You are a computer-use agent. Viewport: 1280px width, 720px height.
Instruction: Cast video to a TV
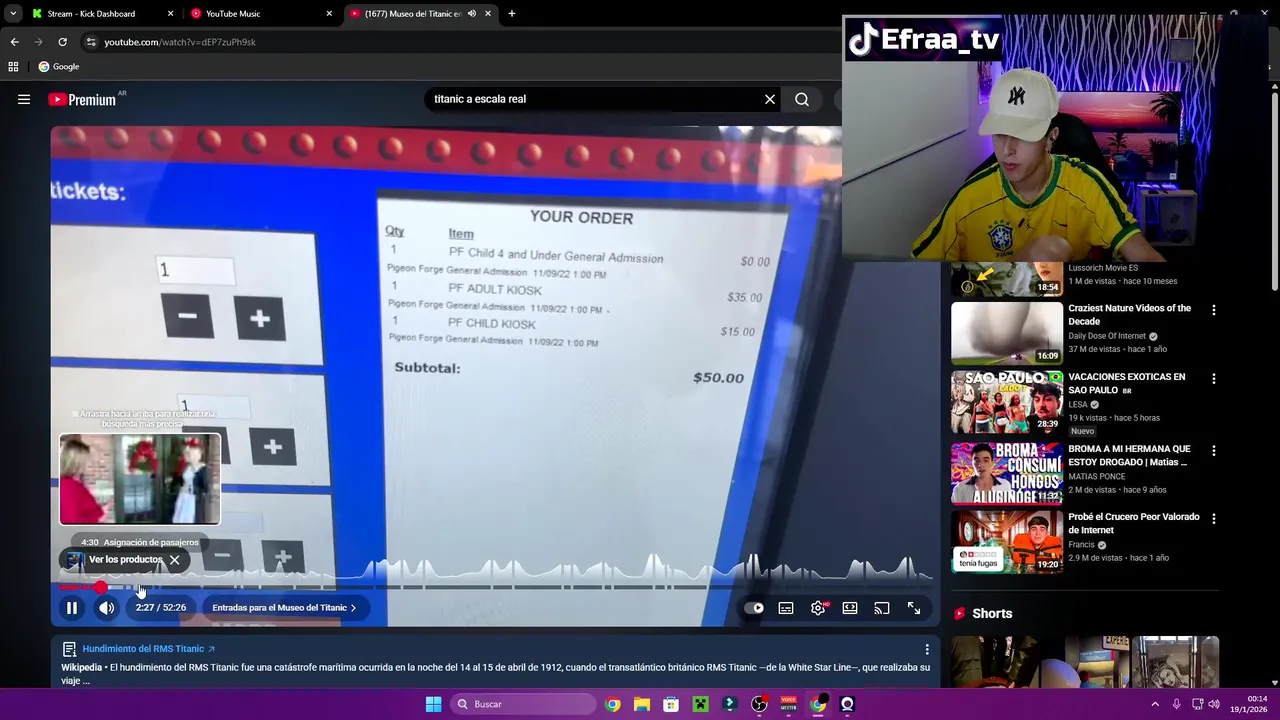(882, 608)
